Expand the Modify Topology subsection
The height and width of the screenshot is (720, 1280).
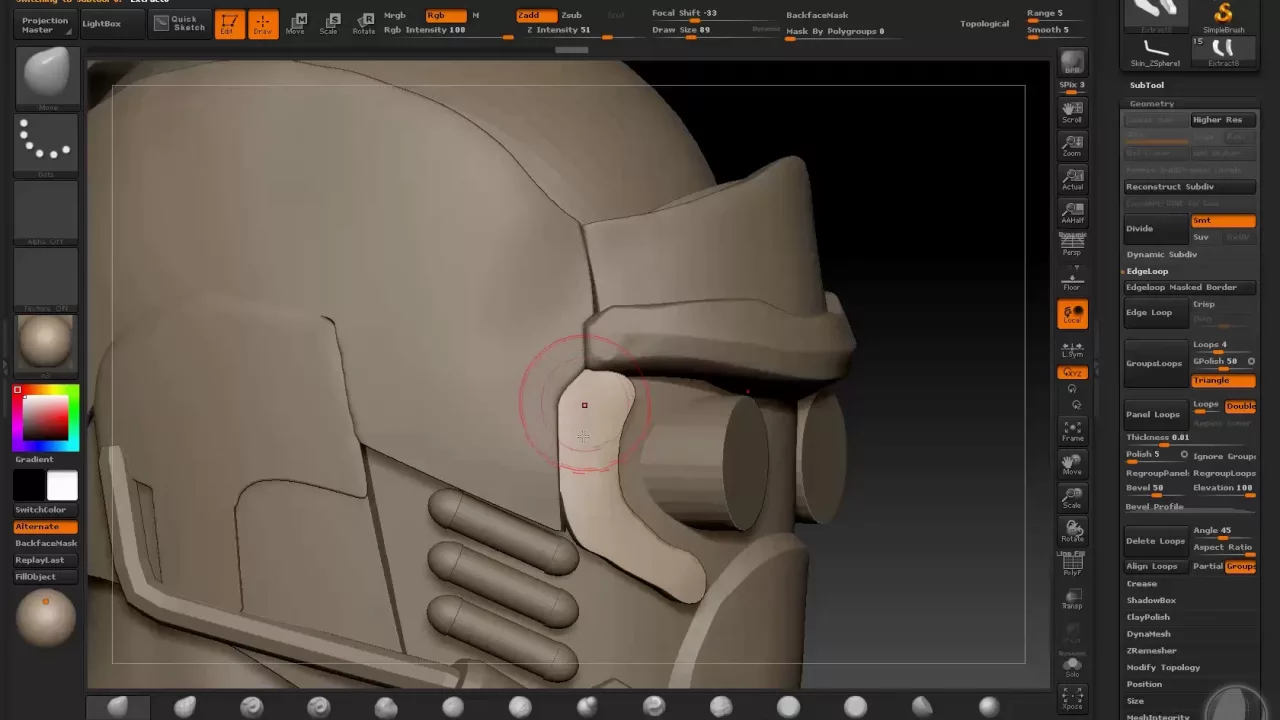(1163, 667)
